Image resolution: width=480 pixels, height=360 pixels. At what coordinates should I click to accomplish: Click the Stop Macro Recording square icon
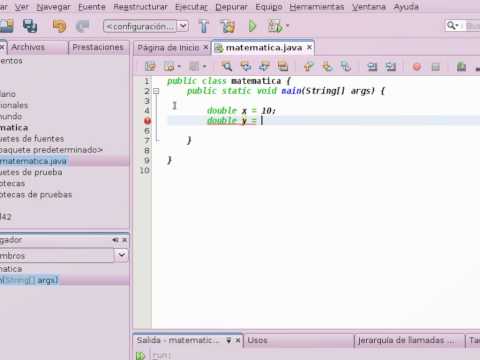(435, 67)
